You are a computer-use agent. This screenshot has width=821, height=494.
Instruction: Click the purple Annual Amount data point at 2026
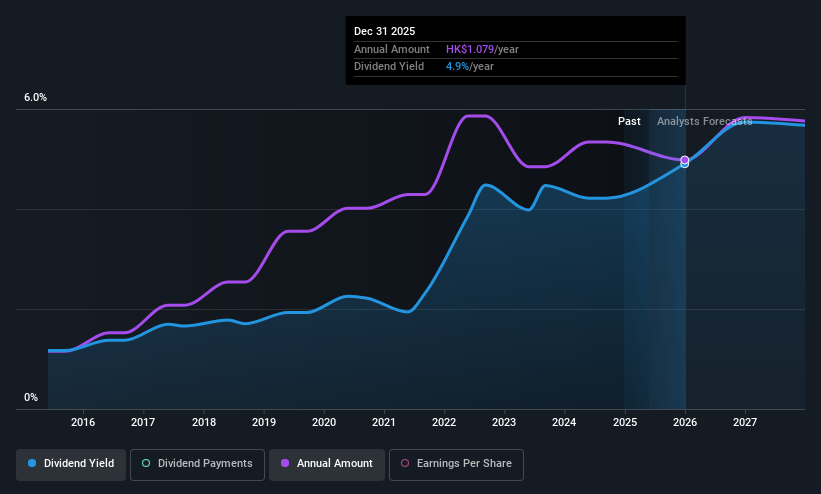point(684,160)
